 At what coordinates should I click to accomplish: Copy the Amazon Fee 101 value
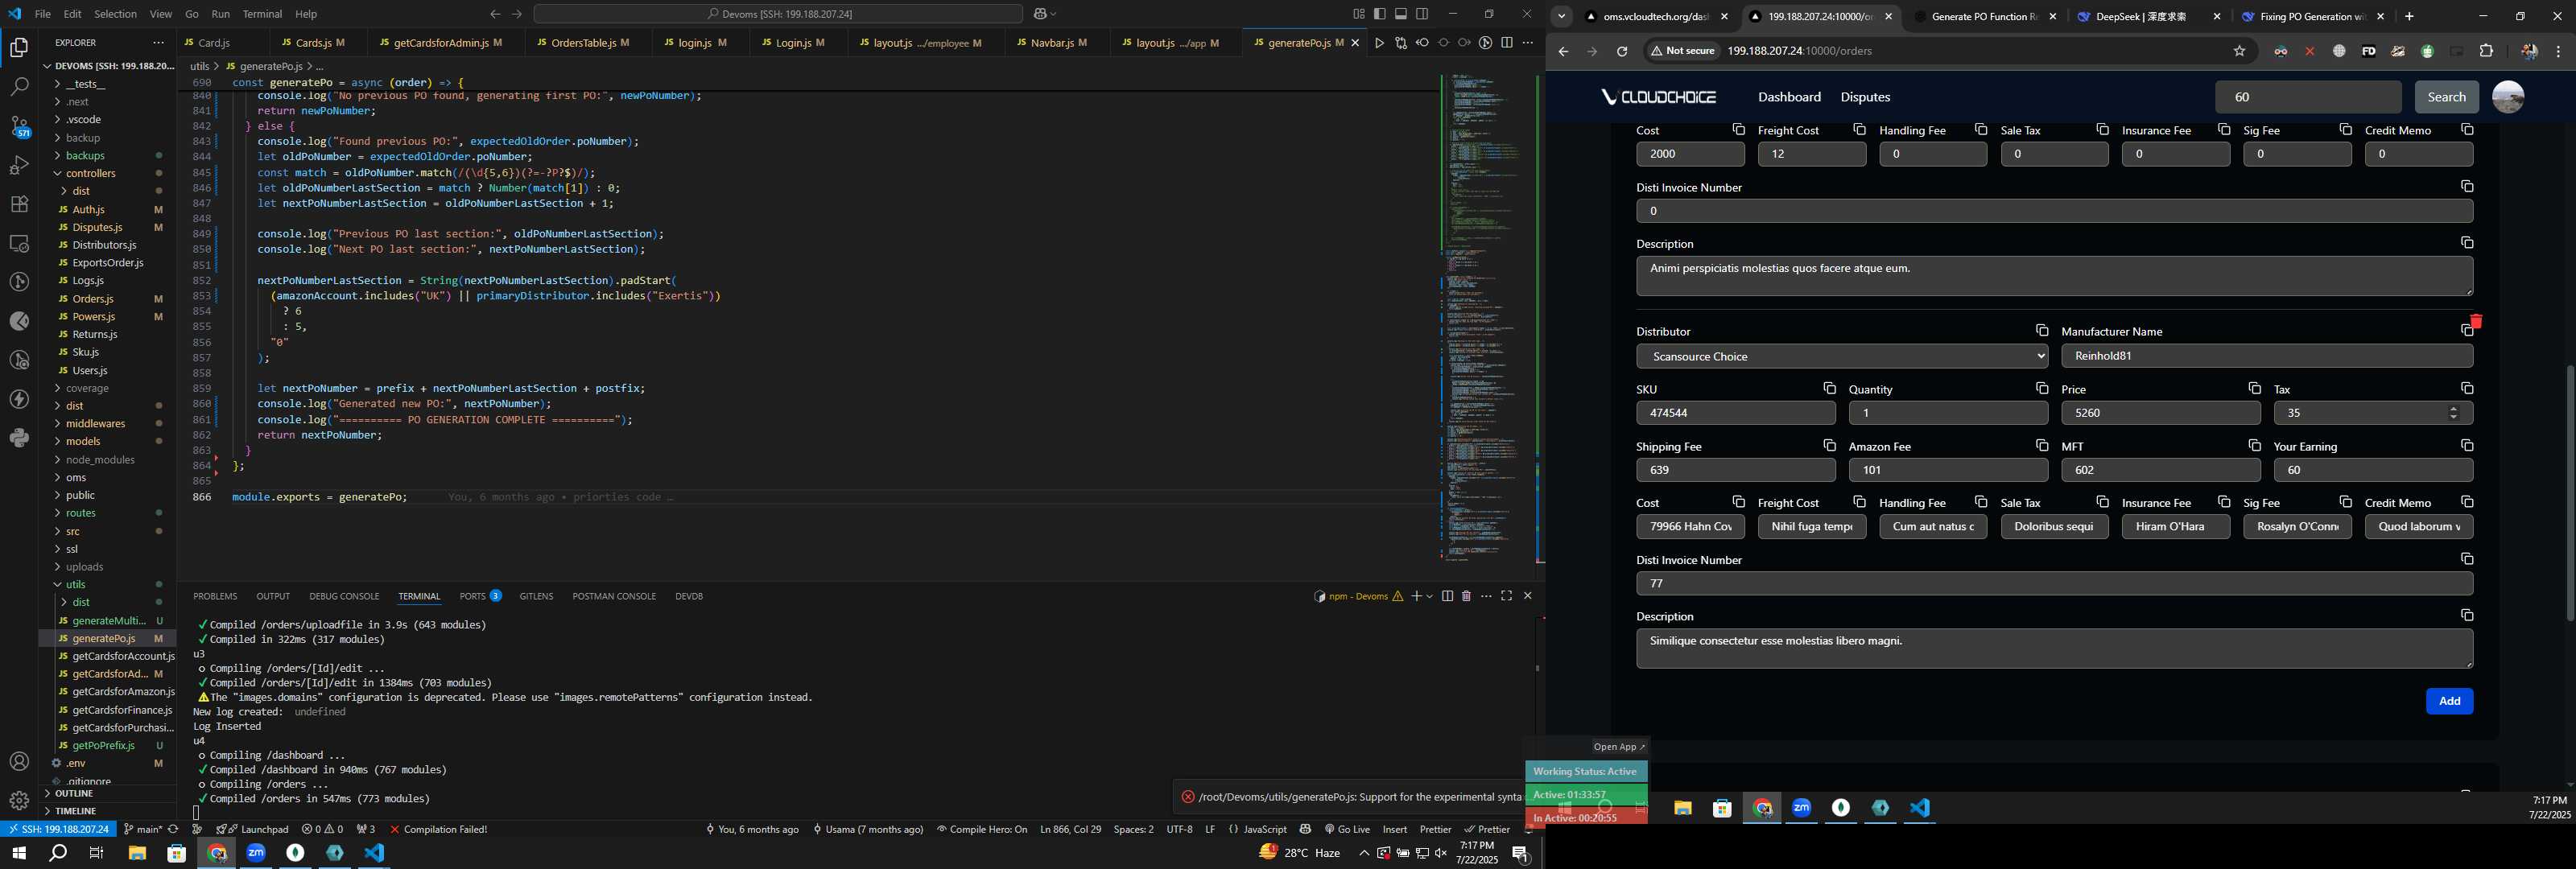[x=2042, y=445]
